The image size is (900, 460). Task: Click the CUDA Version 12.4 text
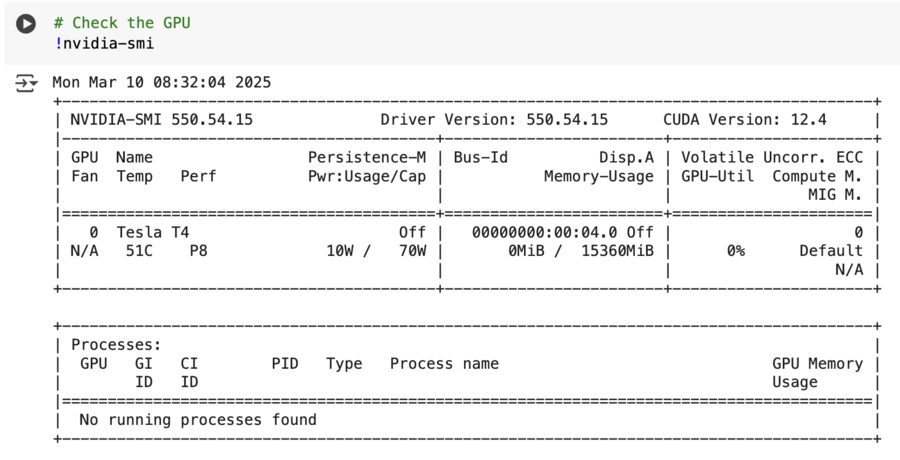(x=745, y=120)
